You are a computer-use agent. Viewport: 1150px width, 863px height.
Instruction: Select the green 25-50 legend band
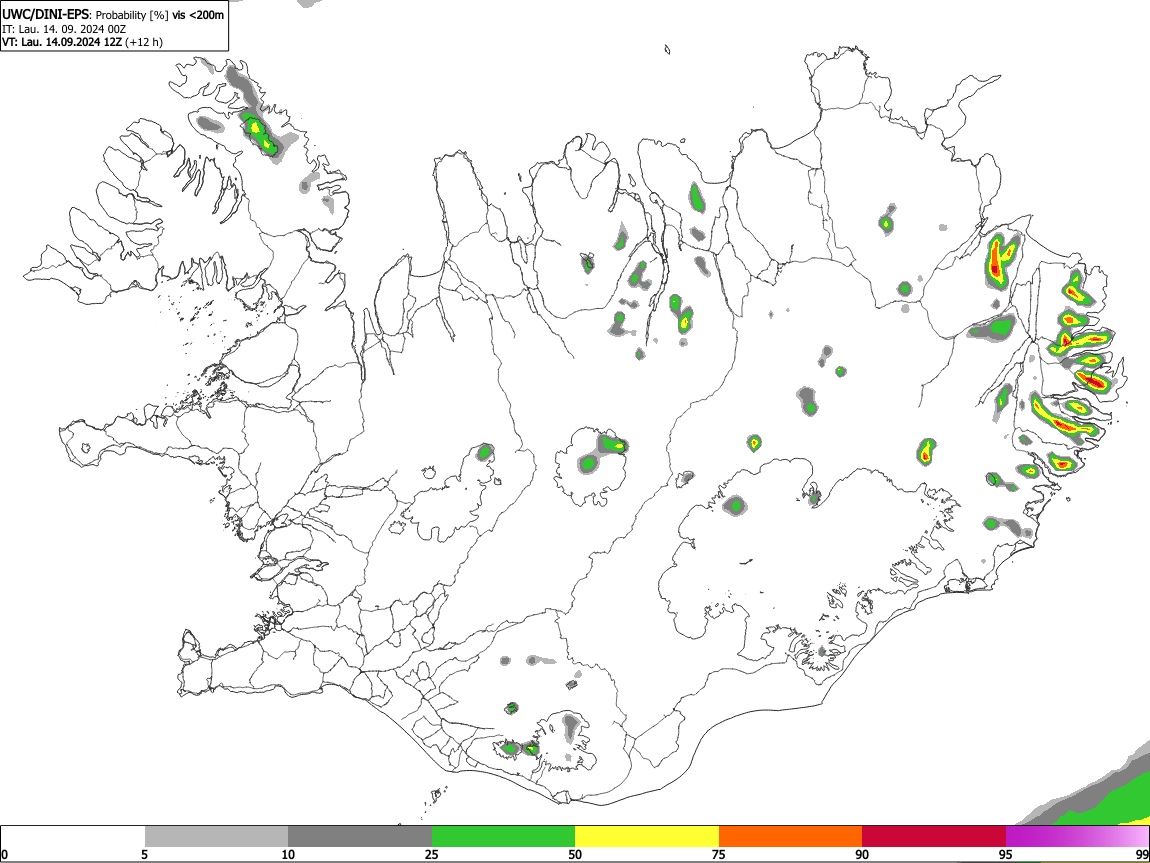click(503, 837)
